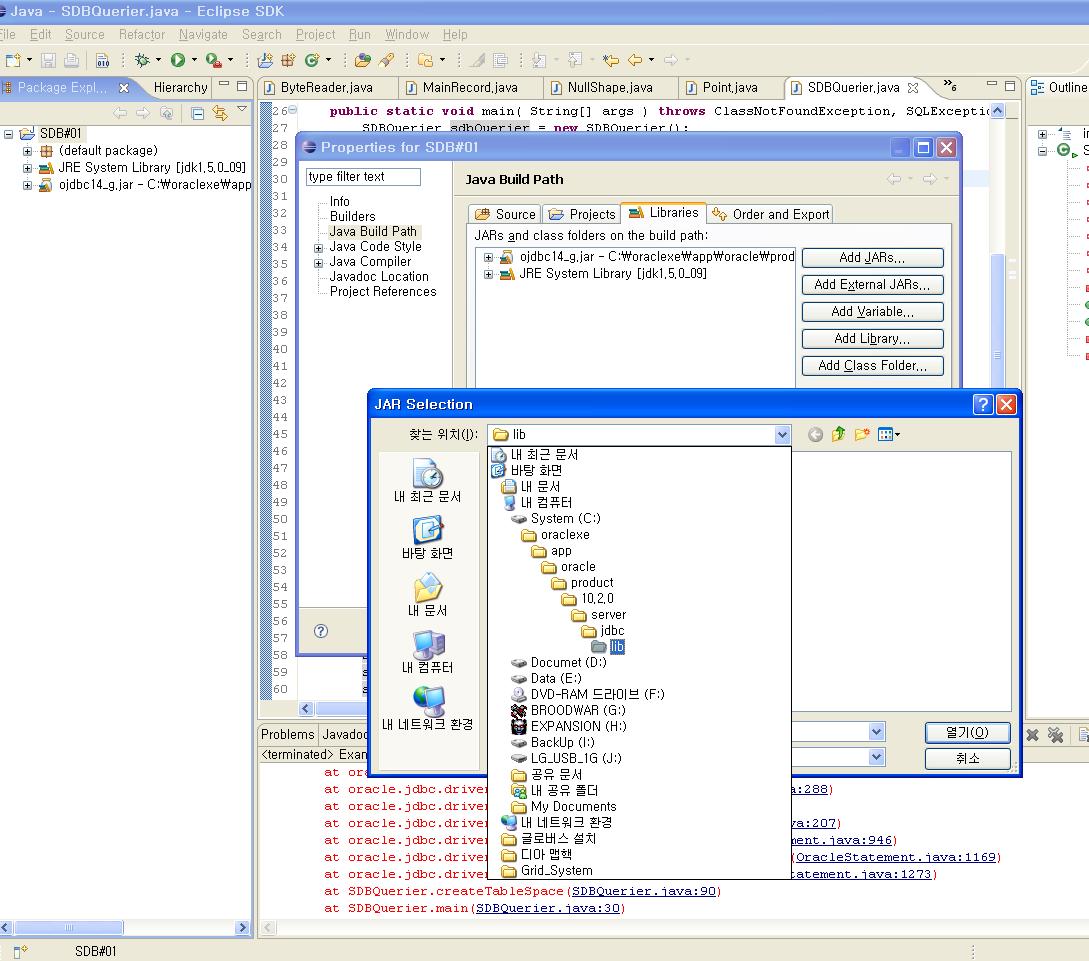This screenshot has height=961, width=1089.
Task: Click the help icon in Properties dialog
Action: (320, 631)
